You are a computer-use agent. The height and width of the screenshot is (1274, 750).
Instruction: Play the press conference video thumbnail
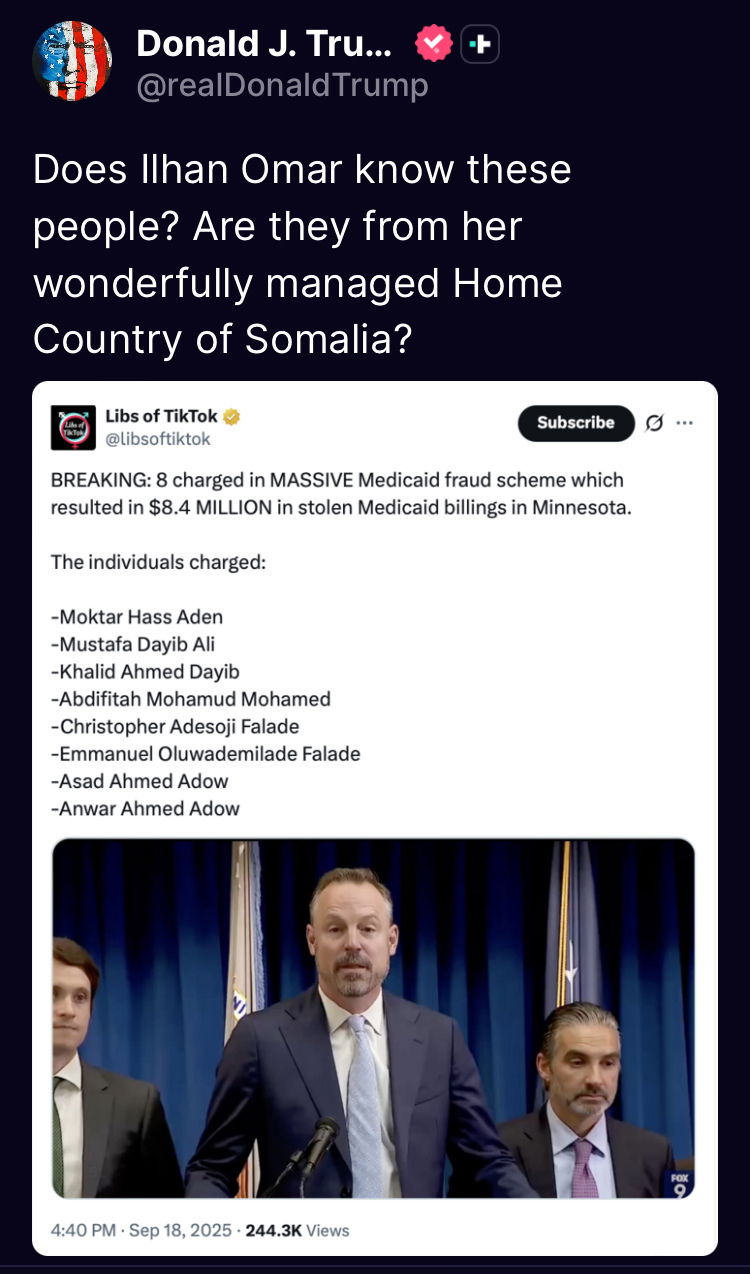click(373, 1018)
